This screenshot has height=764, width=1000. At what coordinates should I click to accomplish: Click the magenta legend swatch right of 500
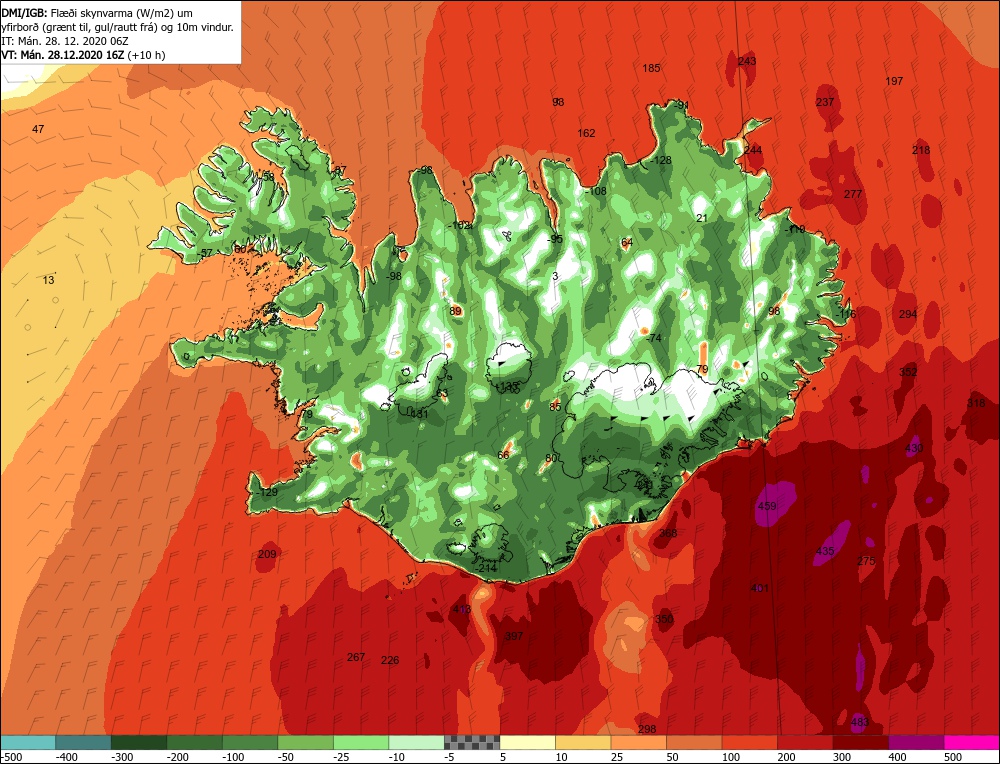tap(972, 742)
